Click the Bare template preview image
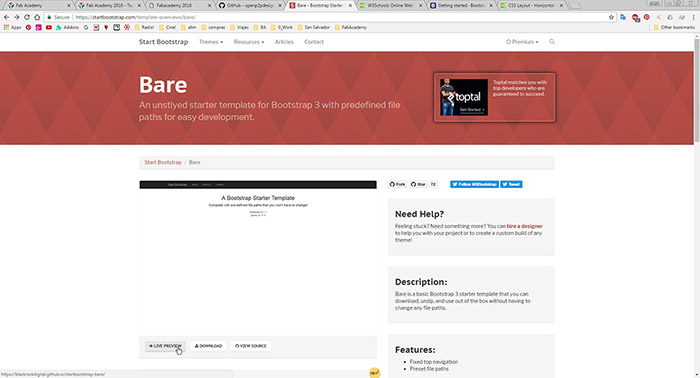Viewport: 700px width, 378px height. [x=258, y=258]
